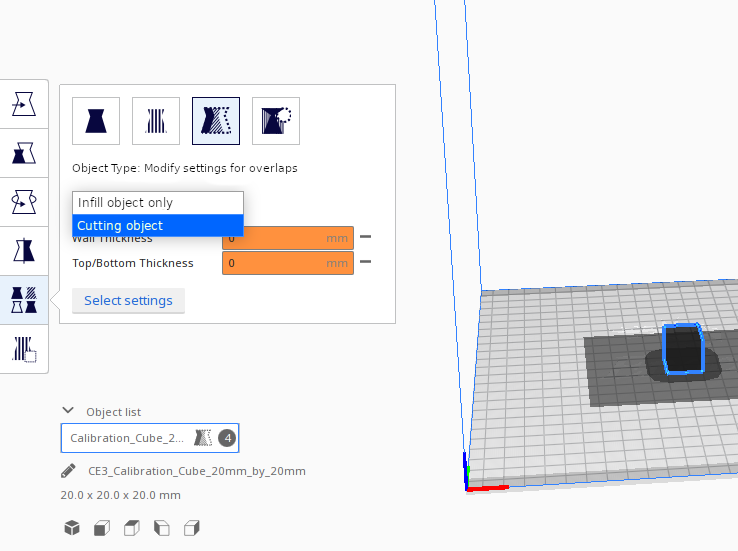Choose Modify settings for overlaps type
This screenshot has width=738, height=551.
216,121
